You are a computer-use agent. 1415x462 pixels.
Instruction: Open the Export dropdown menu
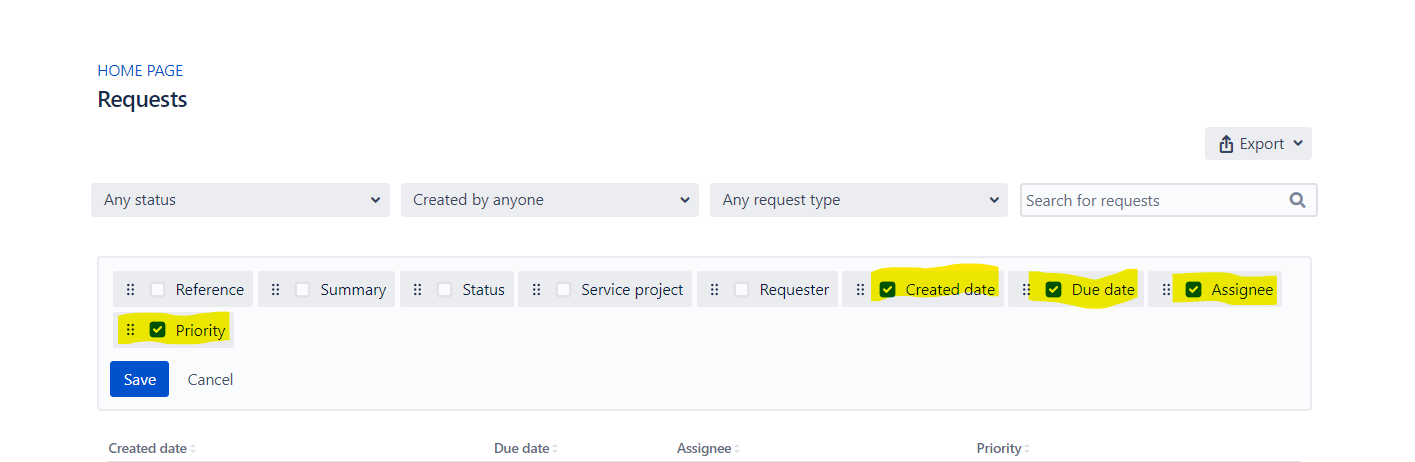(x=1258, y=144)
